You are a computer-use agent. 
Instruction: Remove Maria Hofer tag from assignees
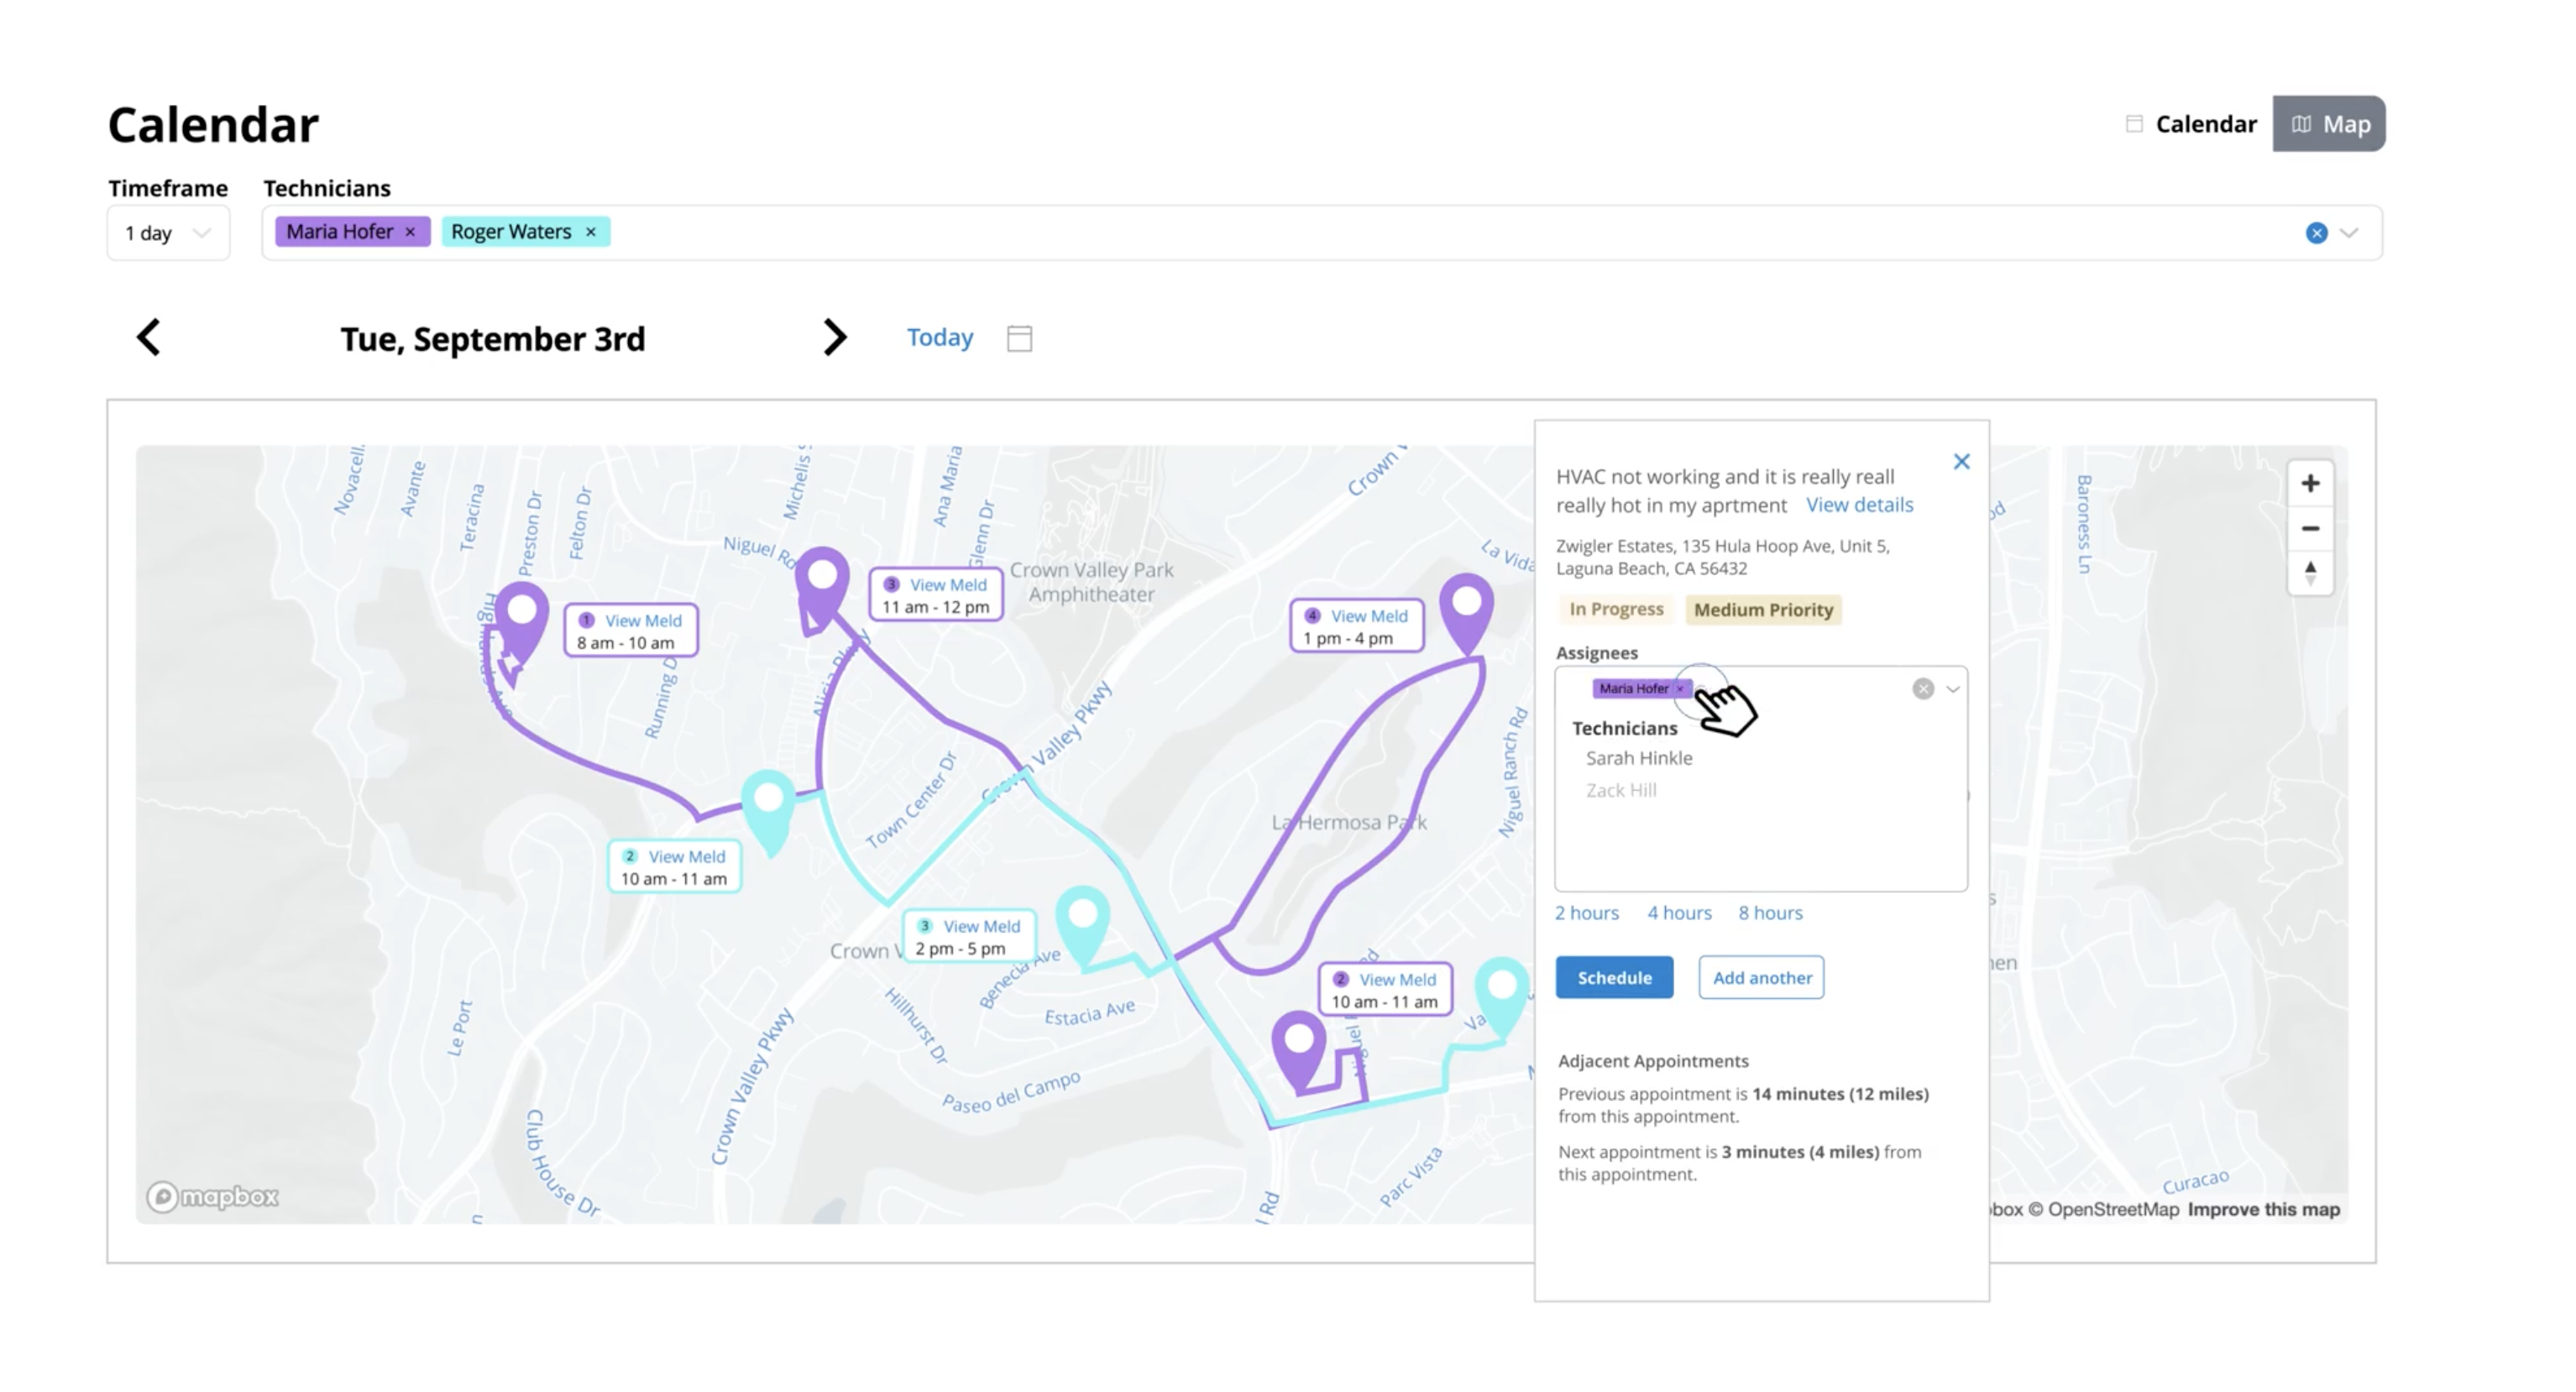(x=1680, y=689)
